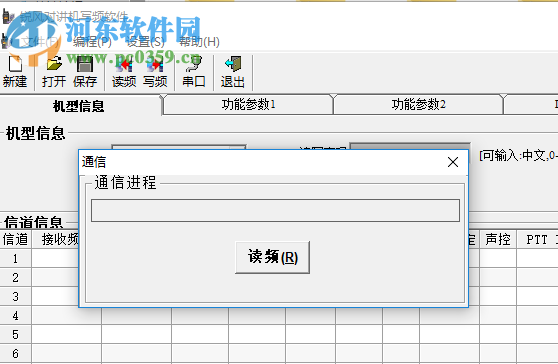Image resolution: width=558 pixels, height=364 pixels.
Task: Open the 串口 serial port settings icon
Action: pyautogui.click(x=194, y=72)
